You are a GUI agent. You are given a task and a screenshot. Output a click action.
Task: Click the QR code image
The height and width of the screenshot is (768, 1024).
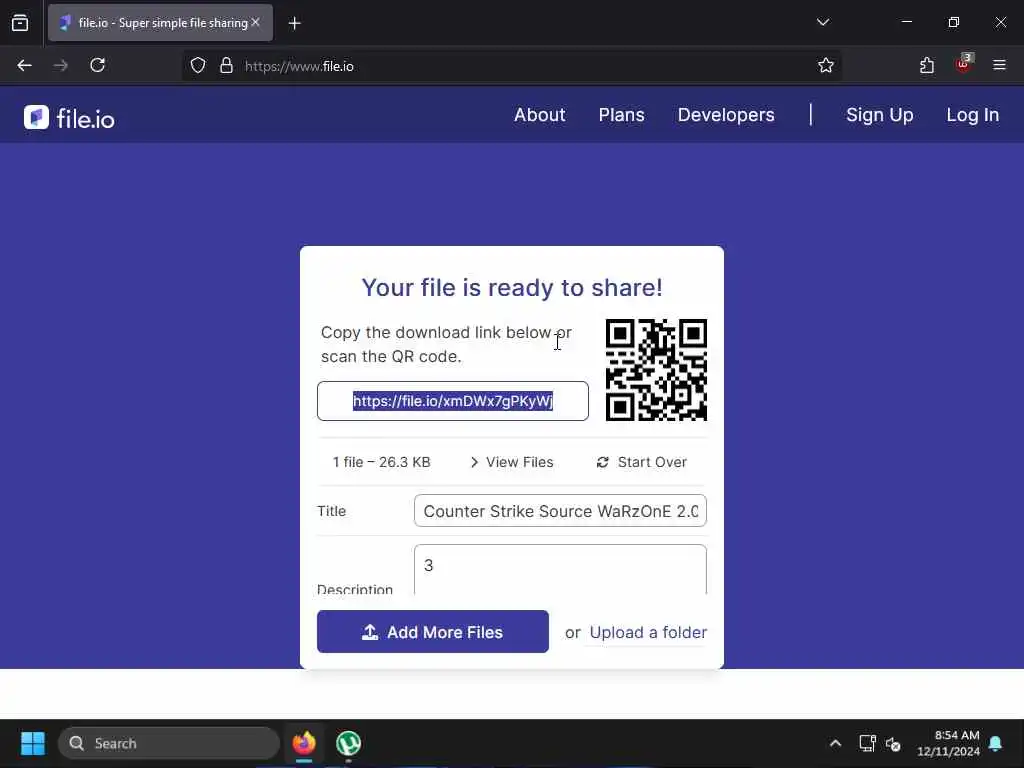(x=656, y=370)
